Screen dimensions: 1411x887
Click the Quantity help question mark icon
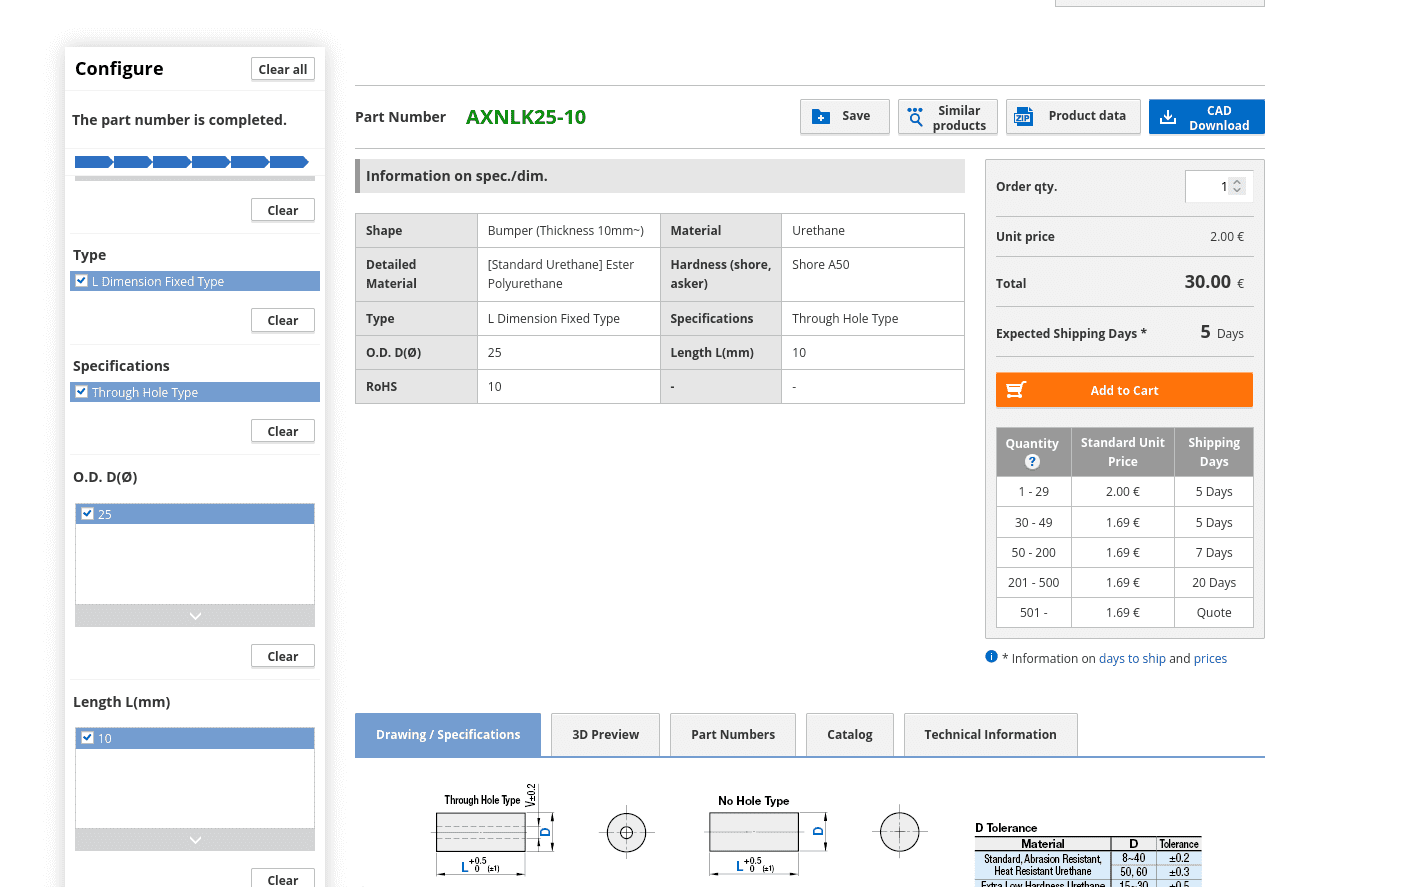pos(1032,462)
